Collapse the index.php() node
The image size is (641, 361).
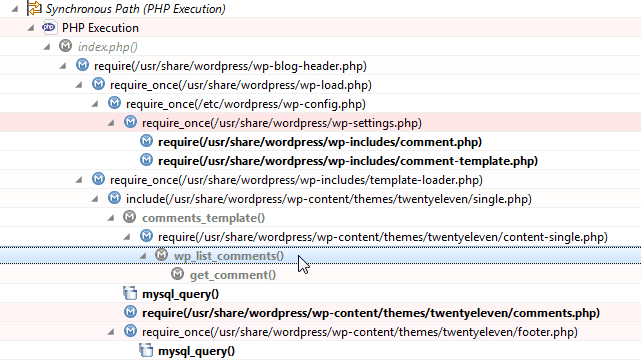[47, 47]
